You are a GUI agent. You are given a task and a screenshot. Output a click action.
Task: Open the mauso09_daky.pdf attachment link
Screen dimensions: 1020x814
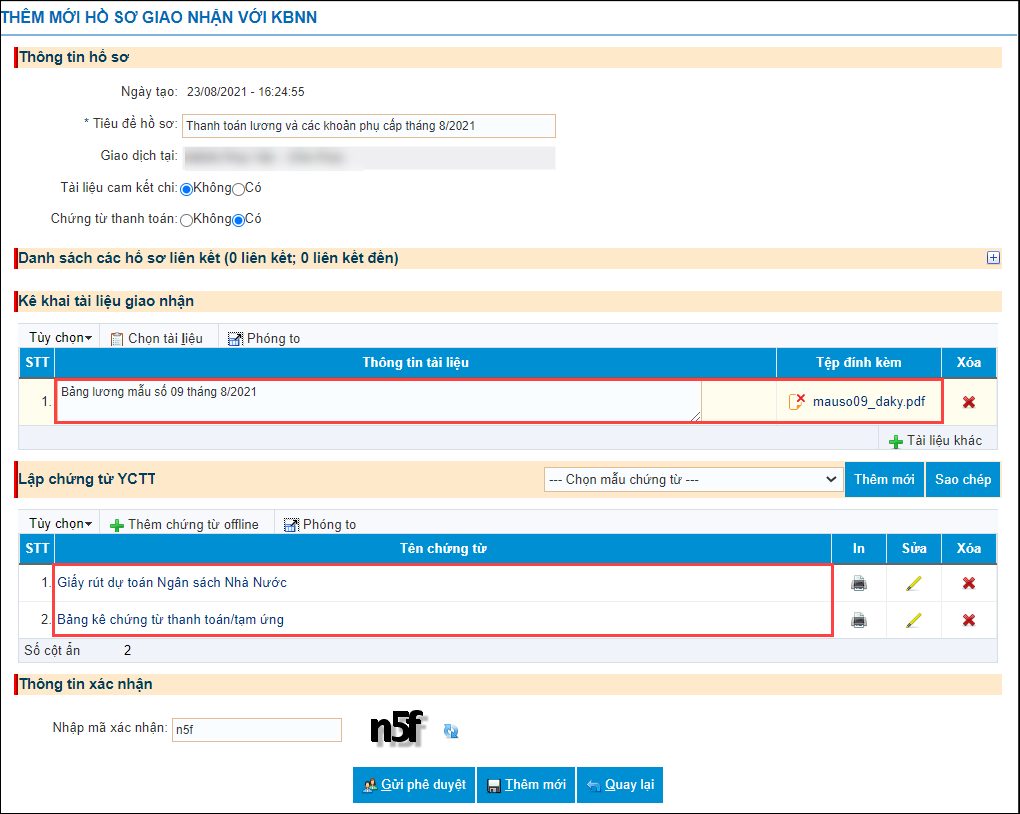[x=868, y=401]
